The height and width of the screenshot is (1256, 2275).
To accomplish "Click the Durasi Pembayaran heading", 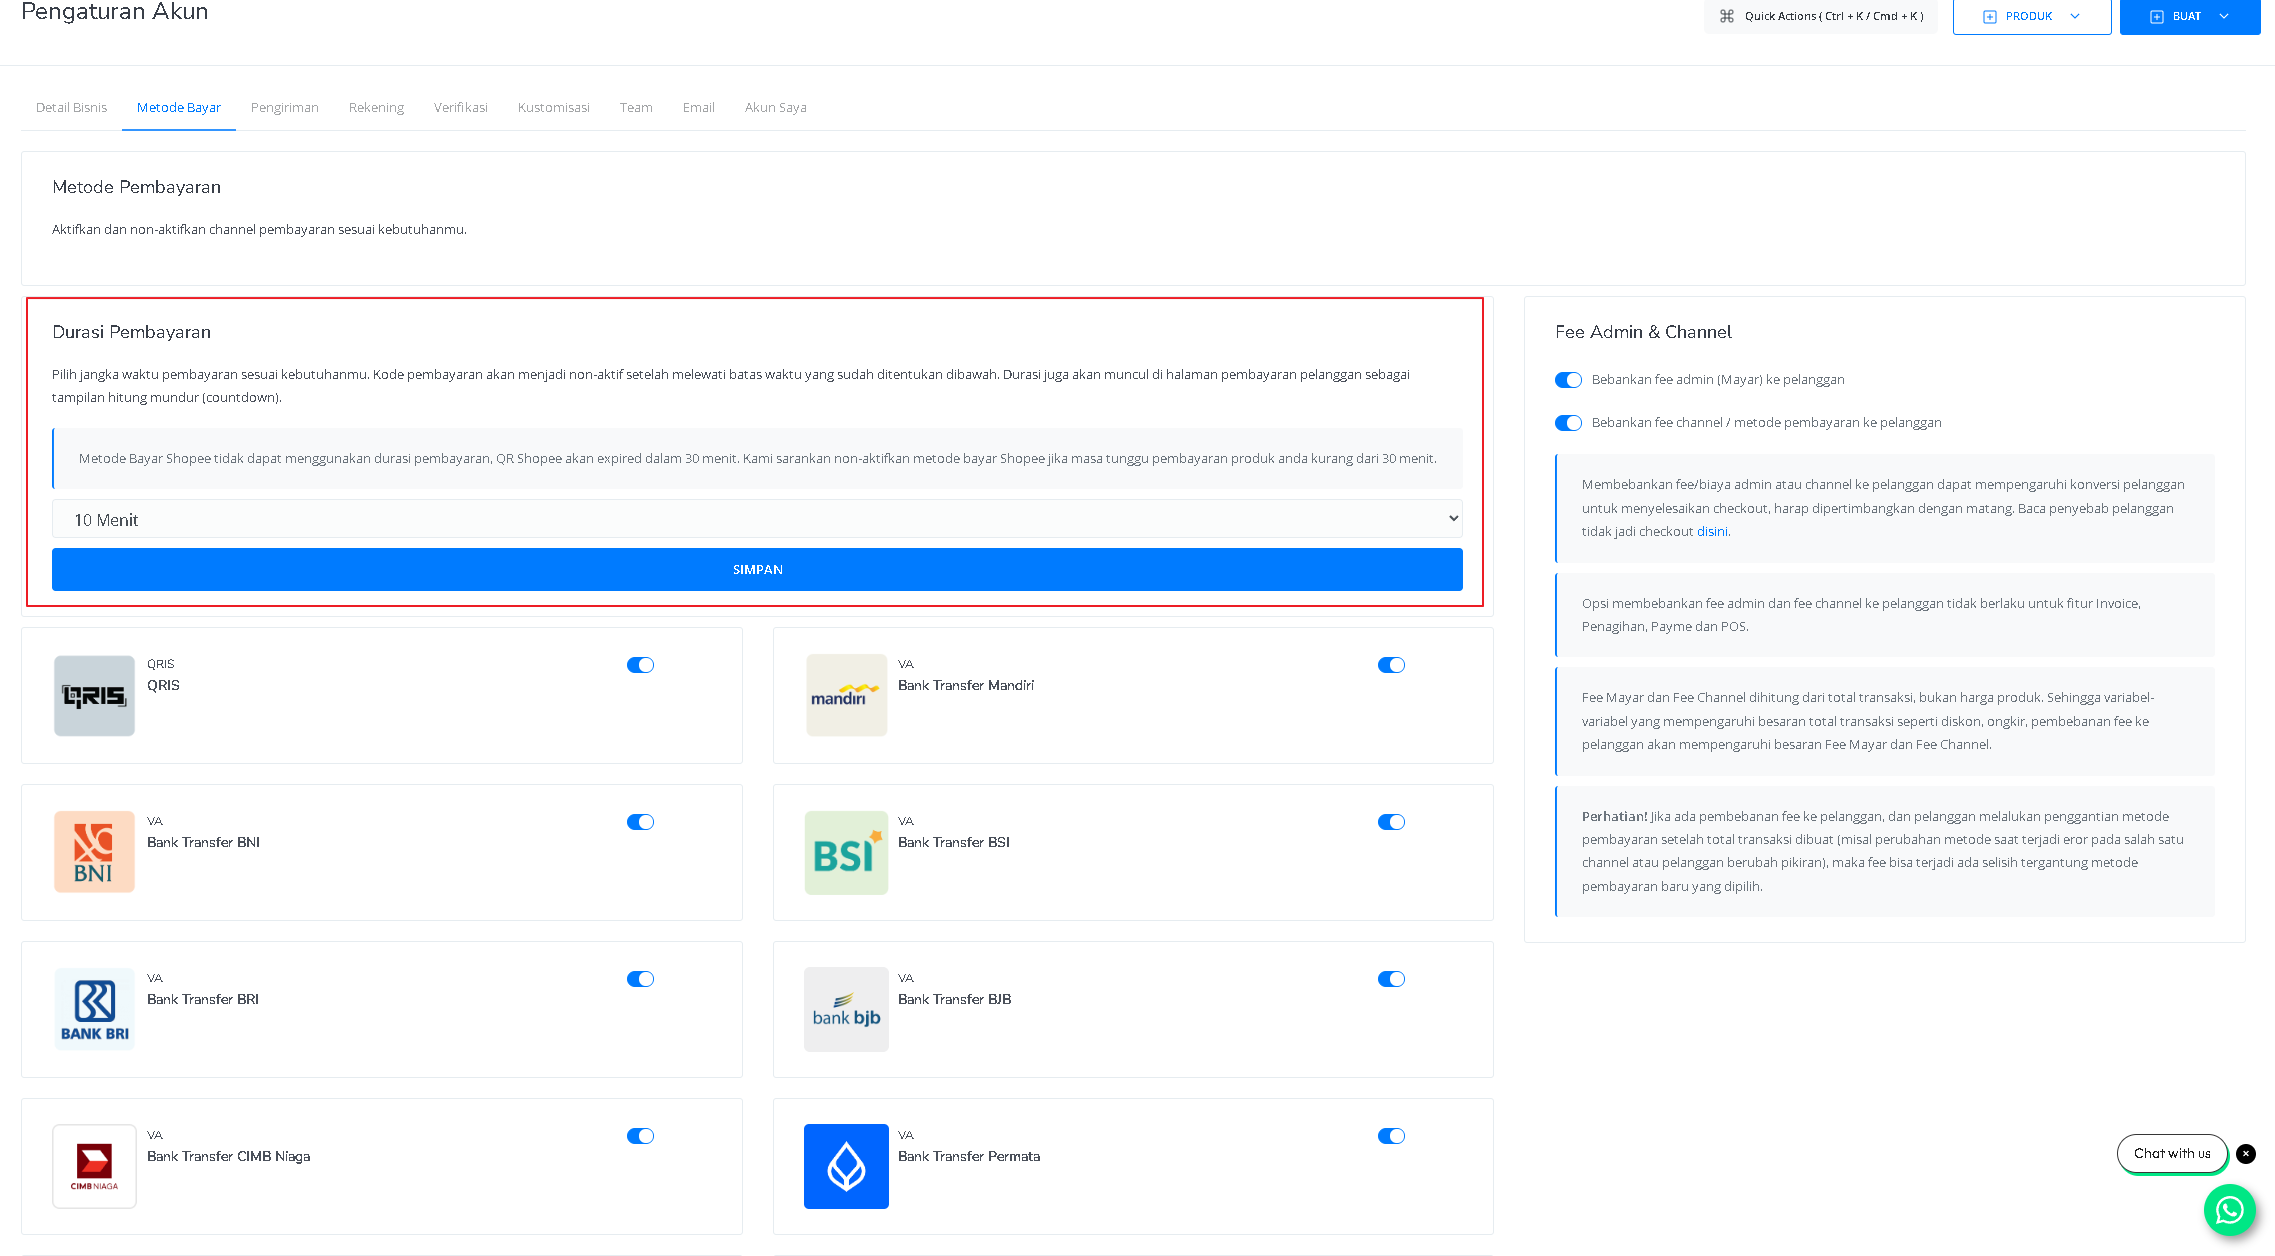I will tap(132, 332).
